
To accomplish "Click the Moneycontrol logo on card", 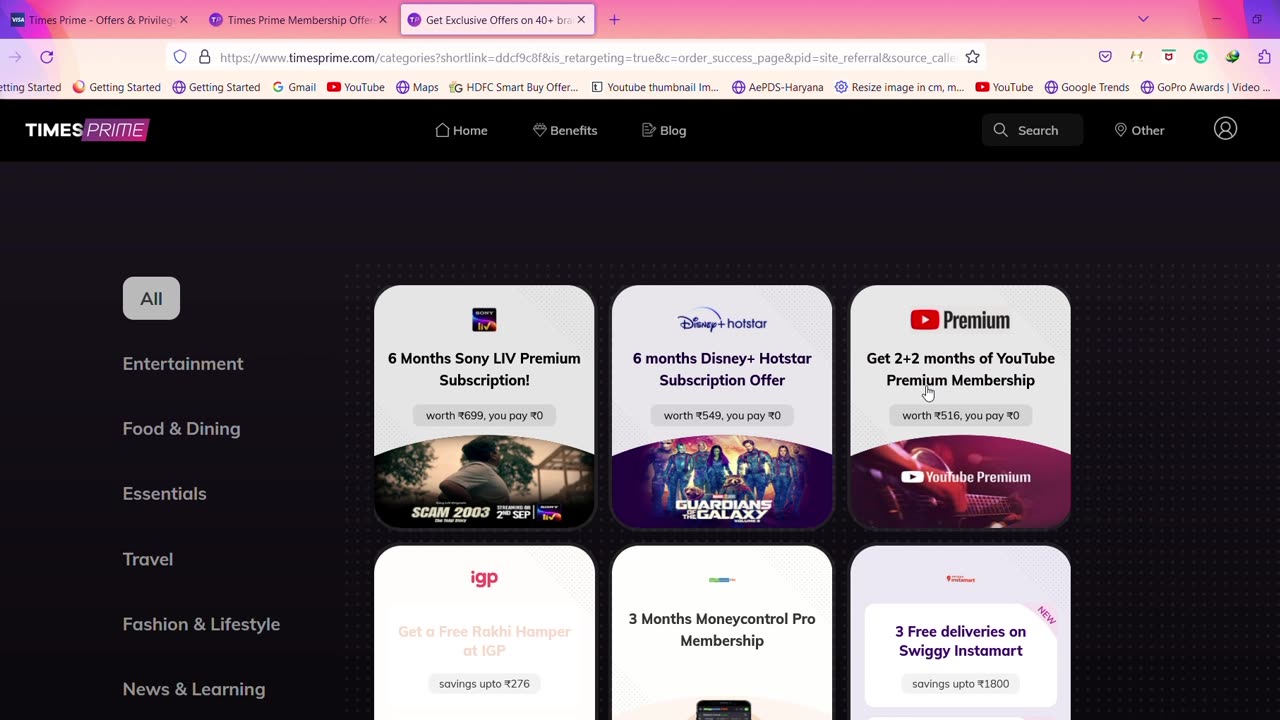I will pos(722,579).
